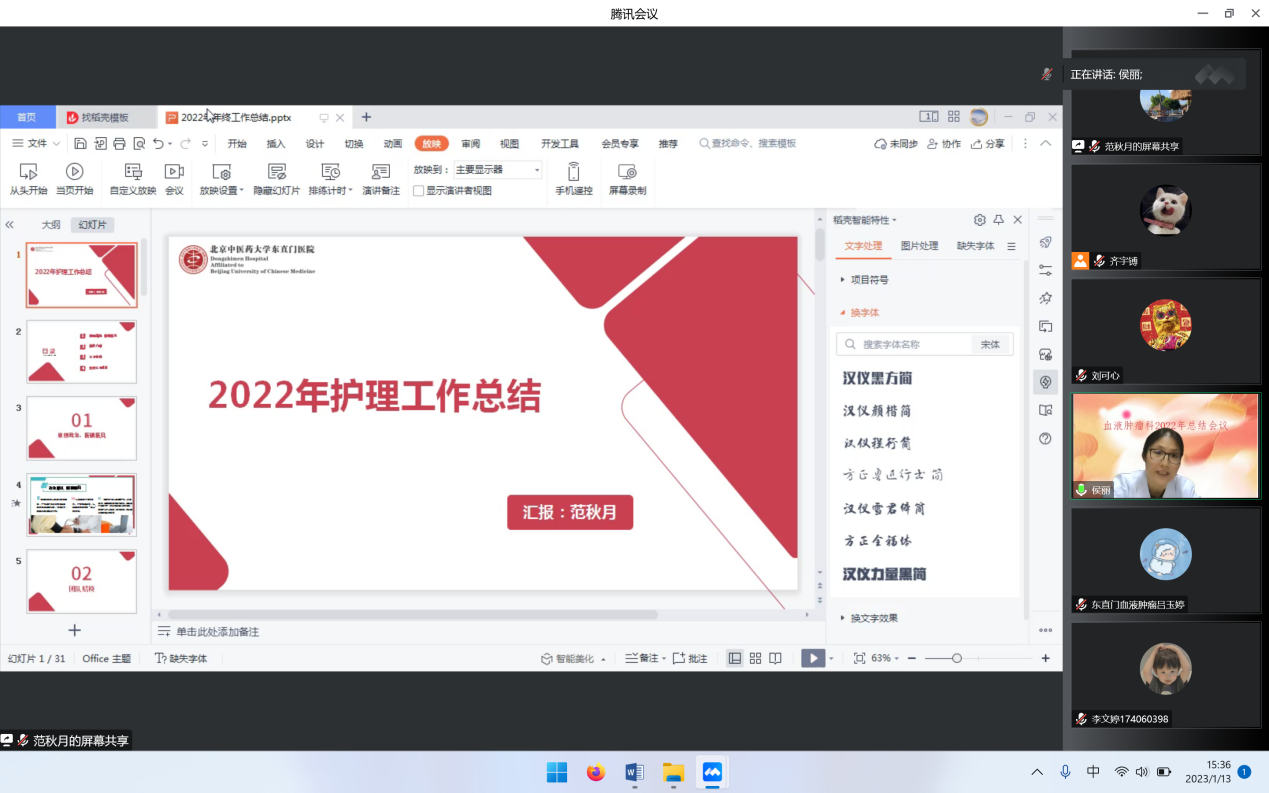Click the print icon in quick access toolbar

coord(120,144)
